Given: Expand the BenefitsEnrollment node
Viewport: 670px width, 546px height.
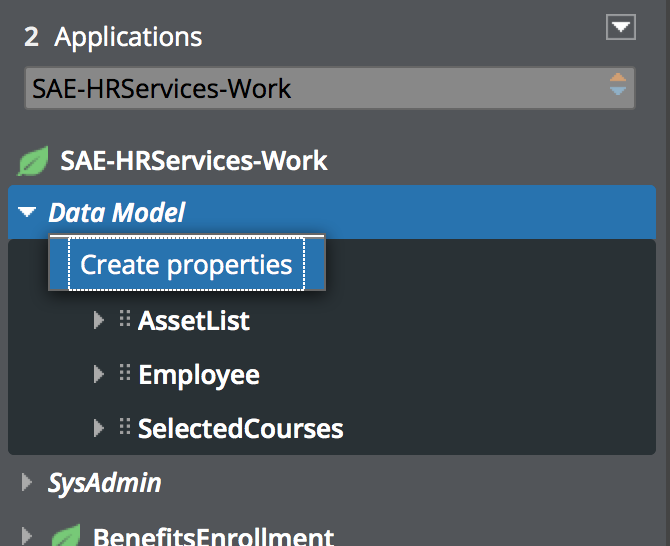Looking at the screenshot, I should pyautogui.click(x=26, y=536).
